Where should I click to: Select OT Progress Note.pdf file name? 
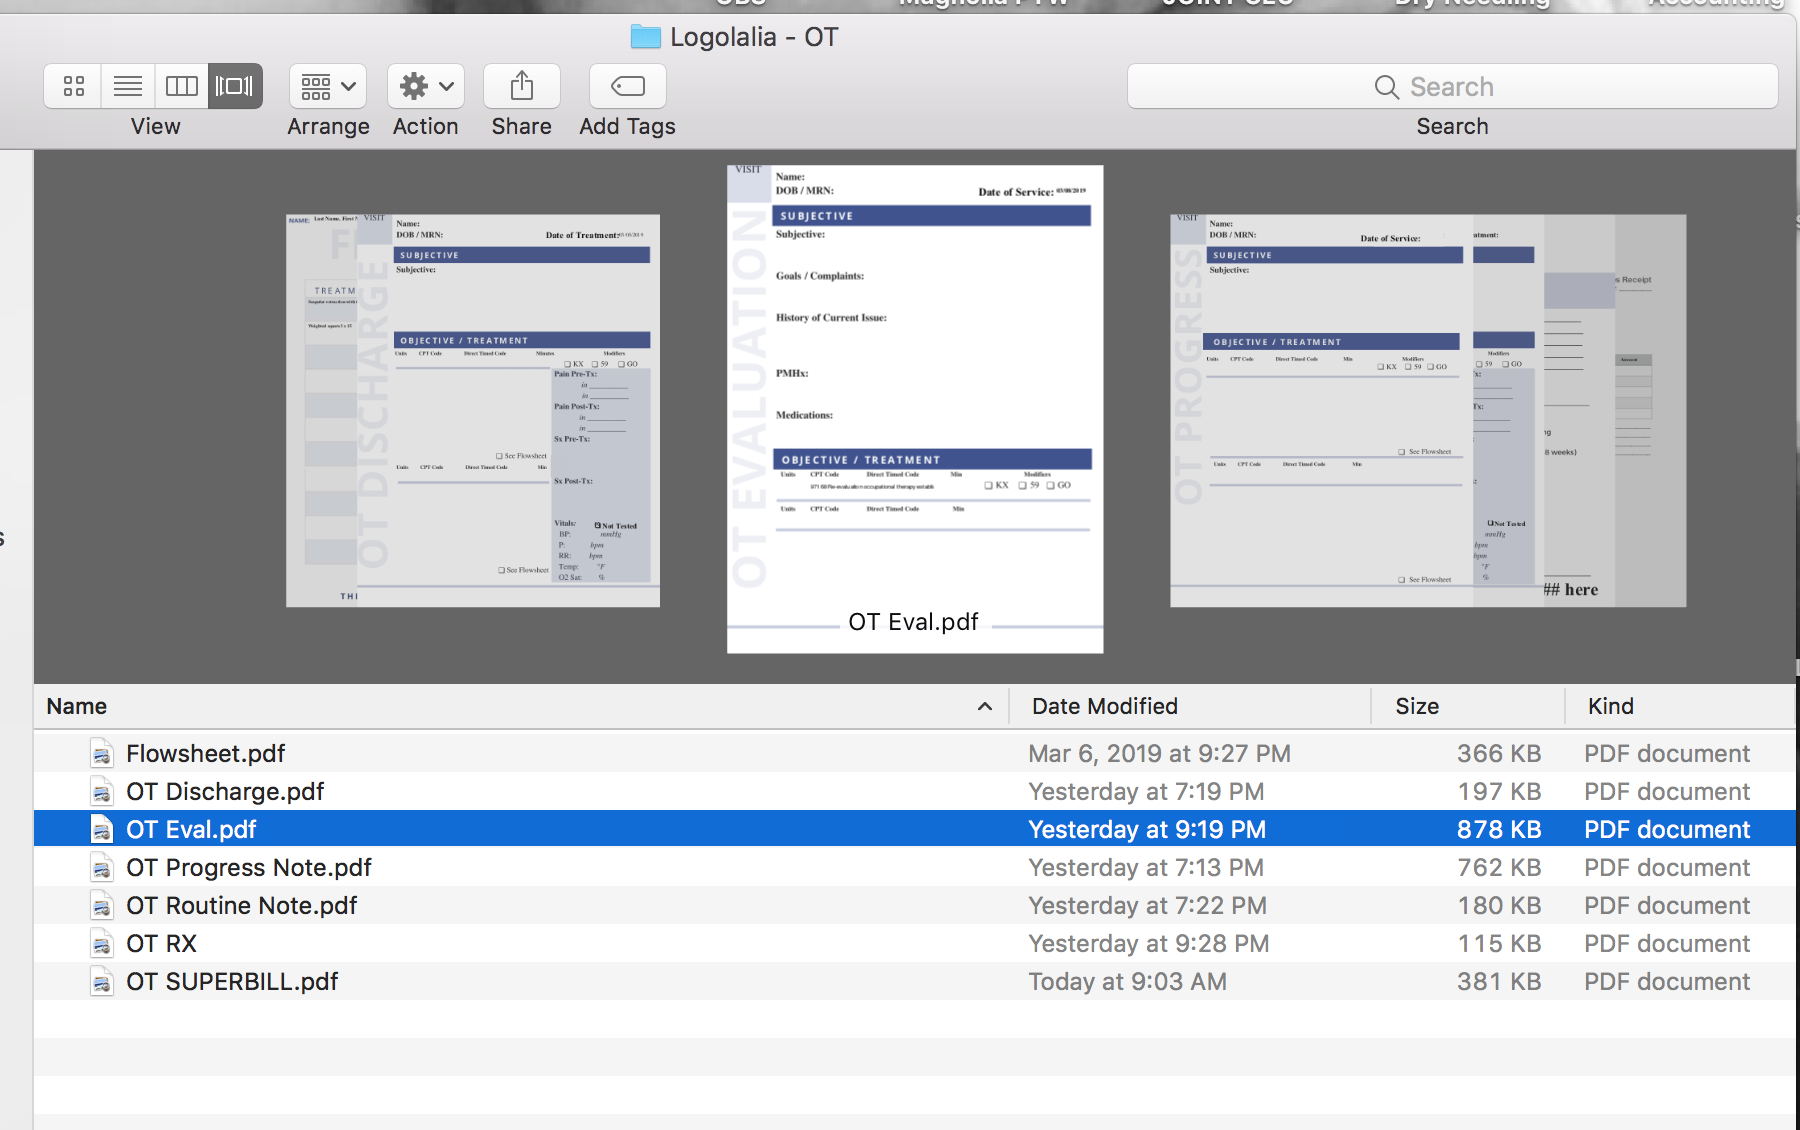coord(249,867)
